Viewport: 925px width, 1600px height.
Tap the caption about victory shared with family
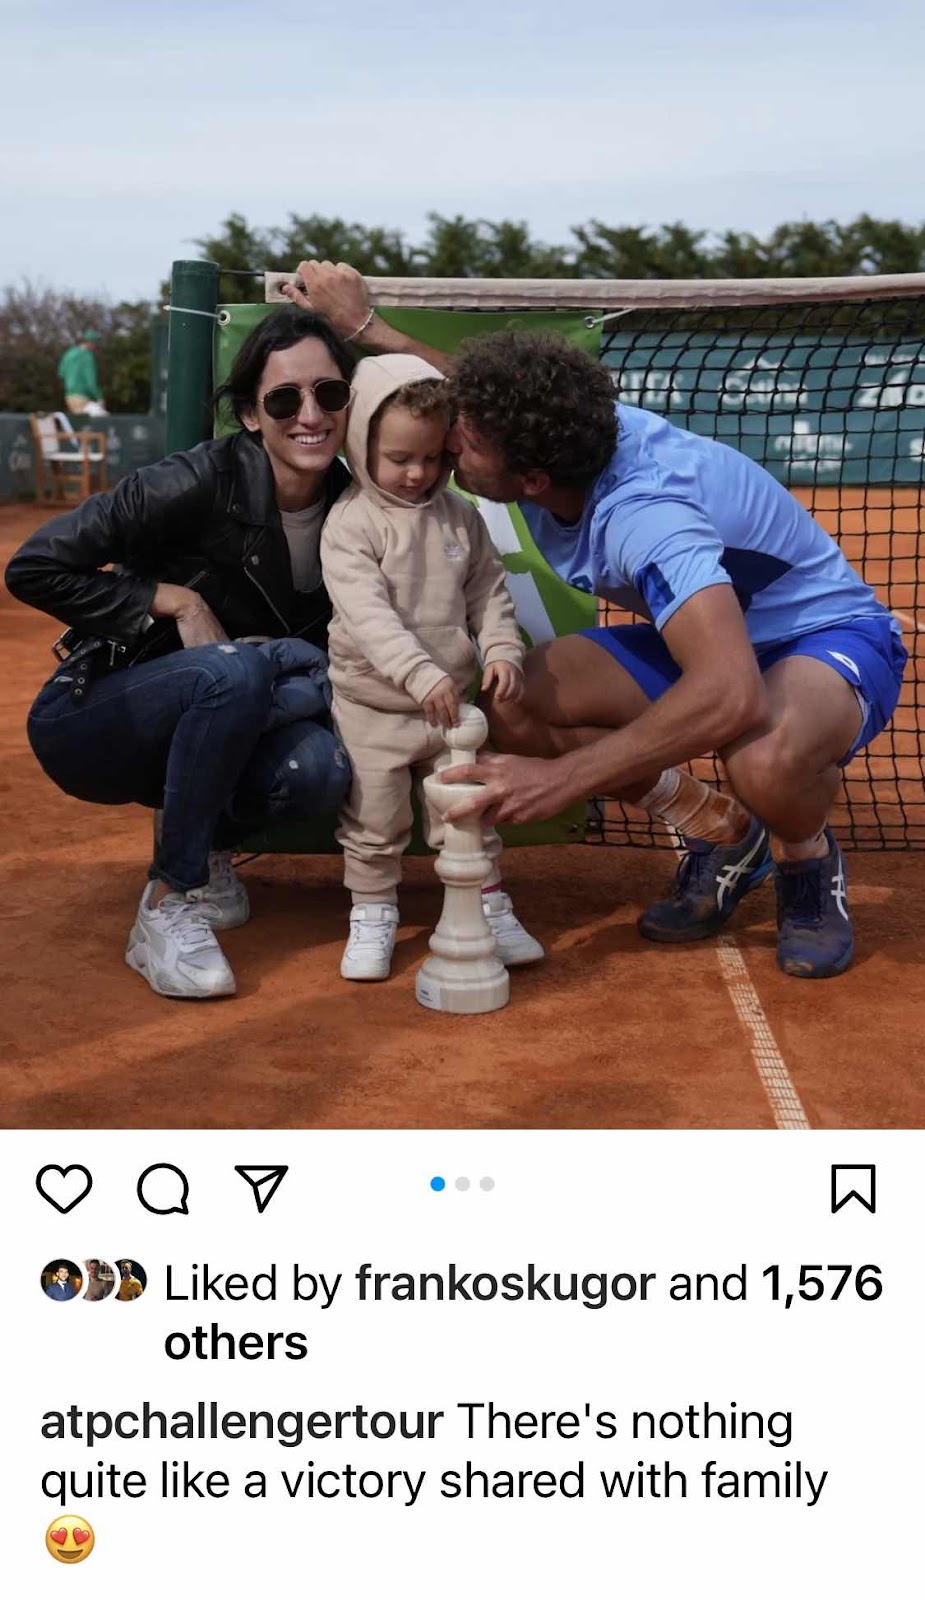[x=434, y=1452]
